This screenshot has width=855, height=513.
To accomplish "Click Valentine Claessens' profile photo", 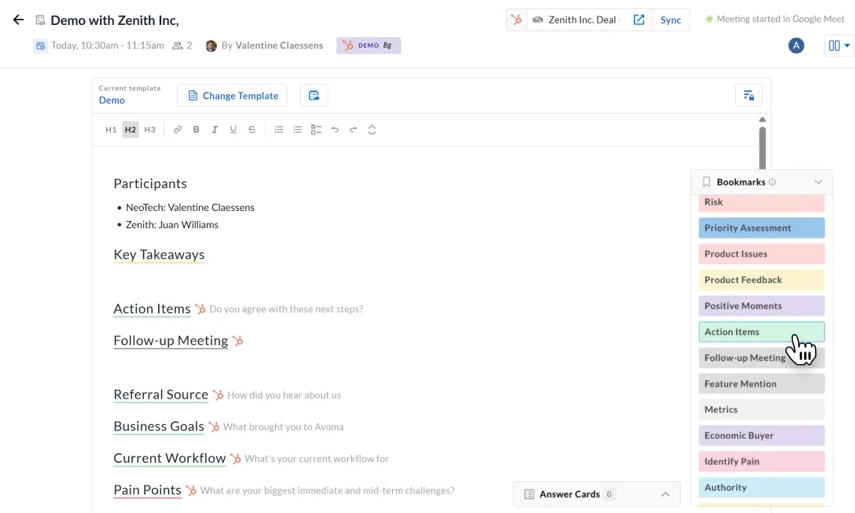I will [211, 46].
